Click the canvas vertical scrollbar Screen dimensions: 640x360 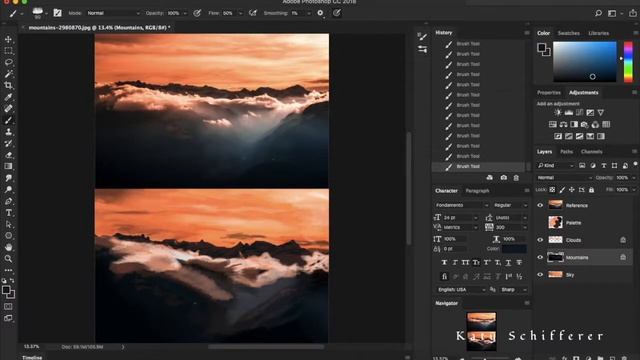[408, 188]
